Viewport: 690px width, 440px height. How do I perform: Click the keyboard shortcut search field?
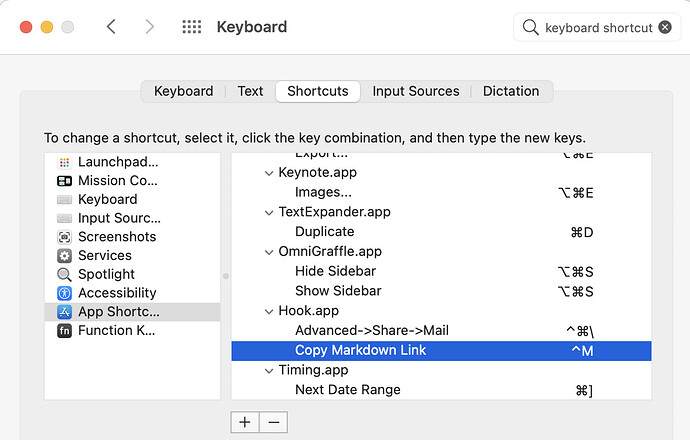click(x=597, y=27)
